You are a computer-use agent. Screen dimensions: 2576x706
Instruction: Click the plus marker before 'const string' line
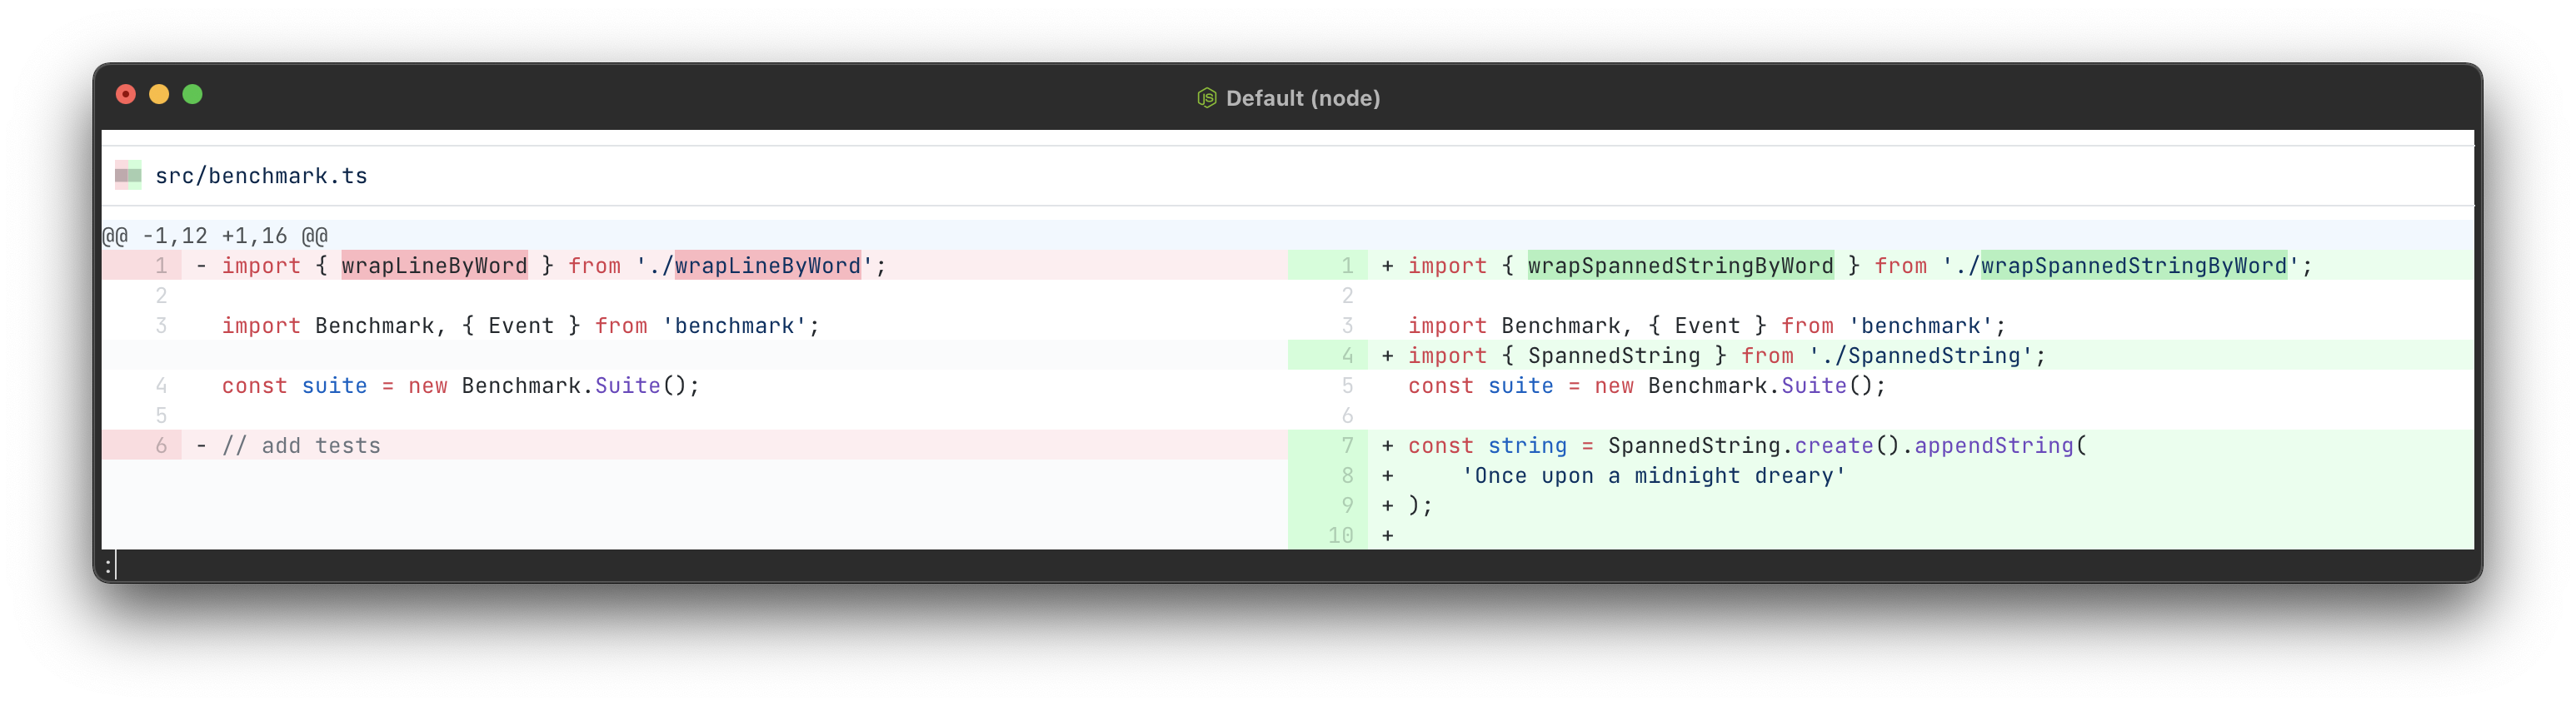pos(1387,446)
